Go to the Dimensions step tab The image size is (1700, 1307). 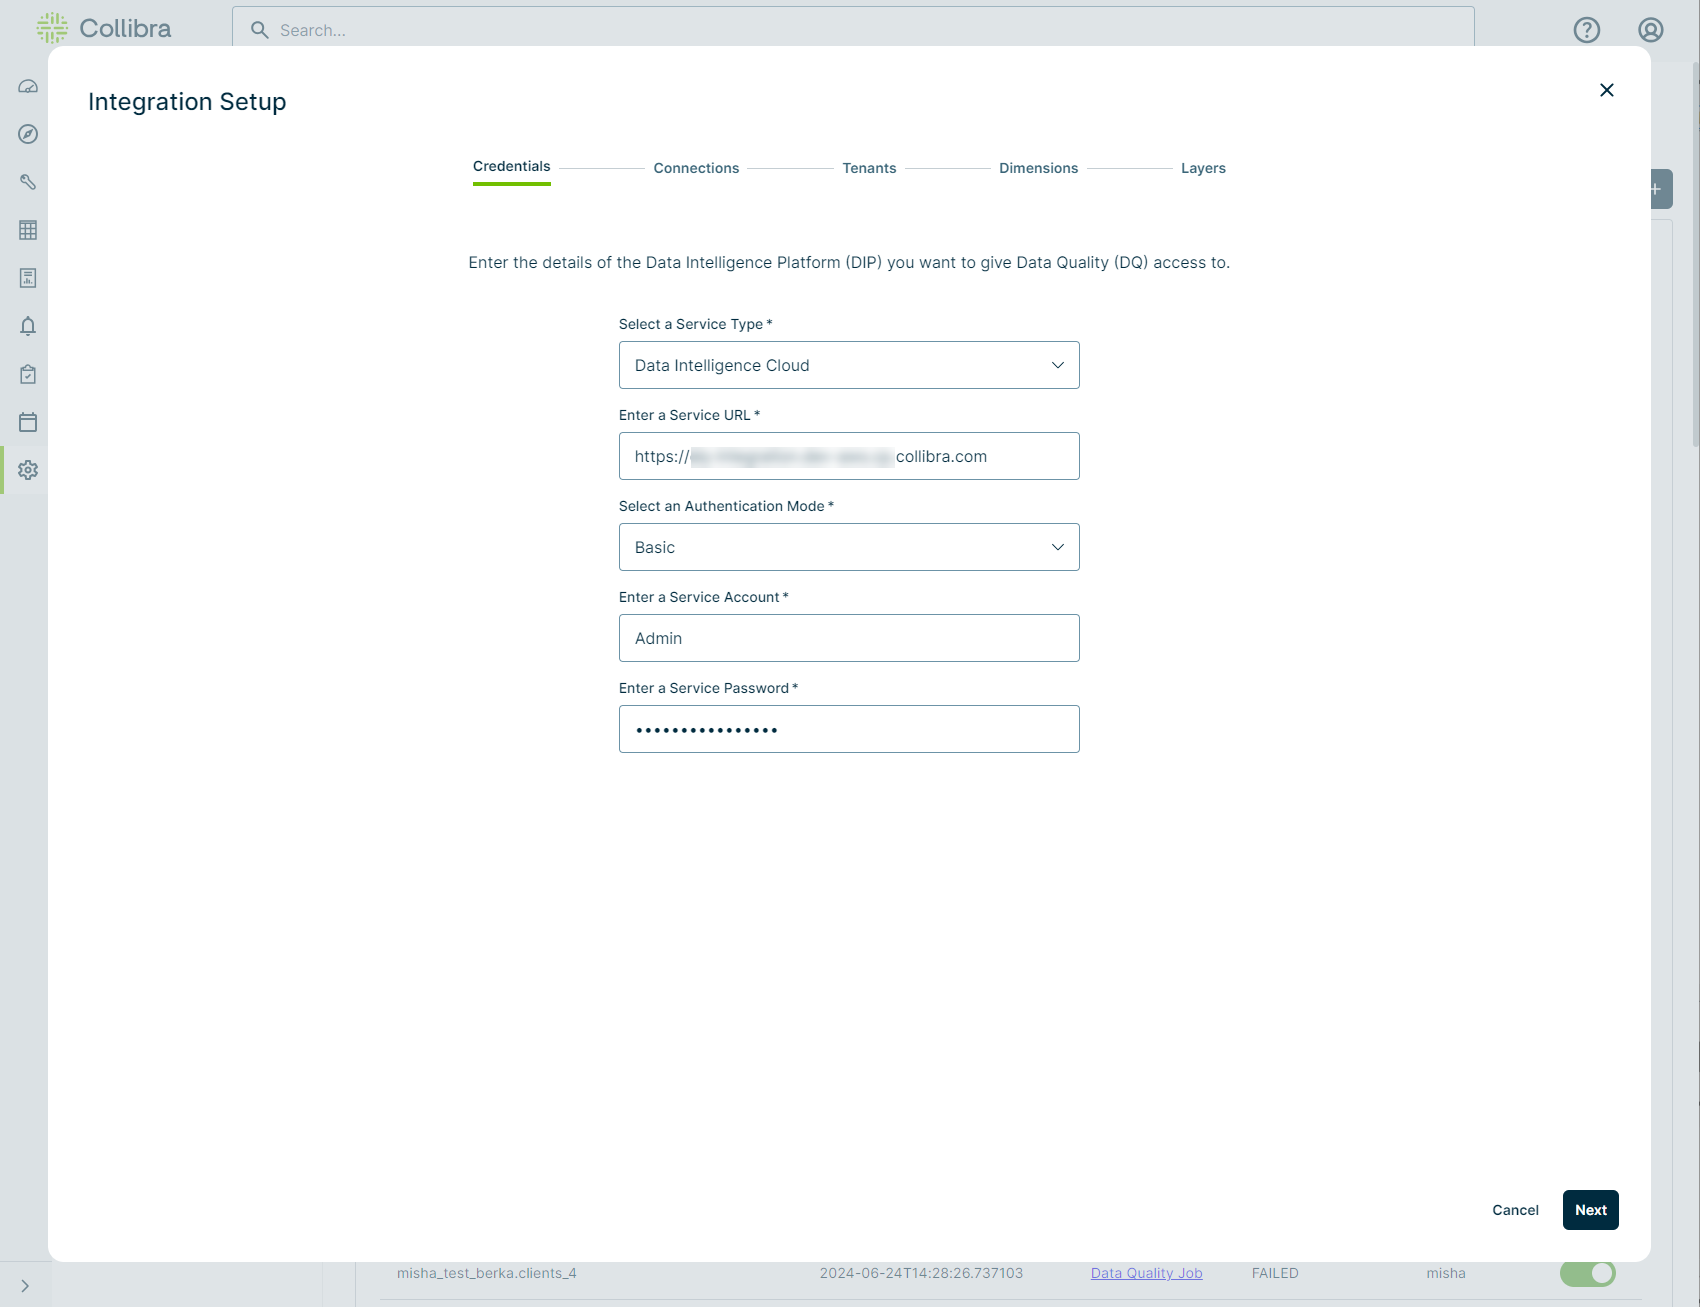[1038, 168]
